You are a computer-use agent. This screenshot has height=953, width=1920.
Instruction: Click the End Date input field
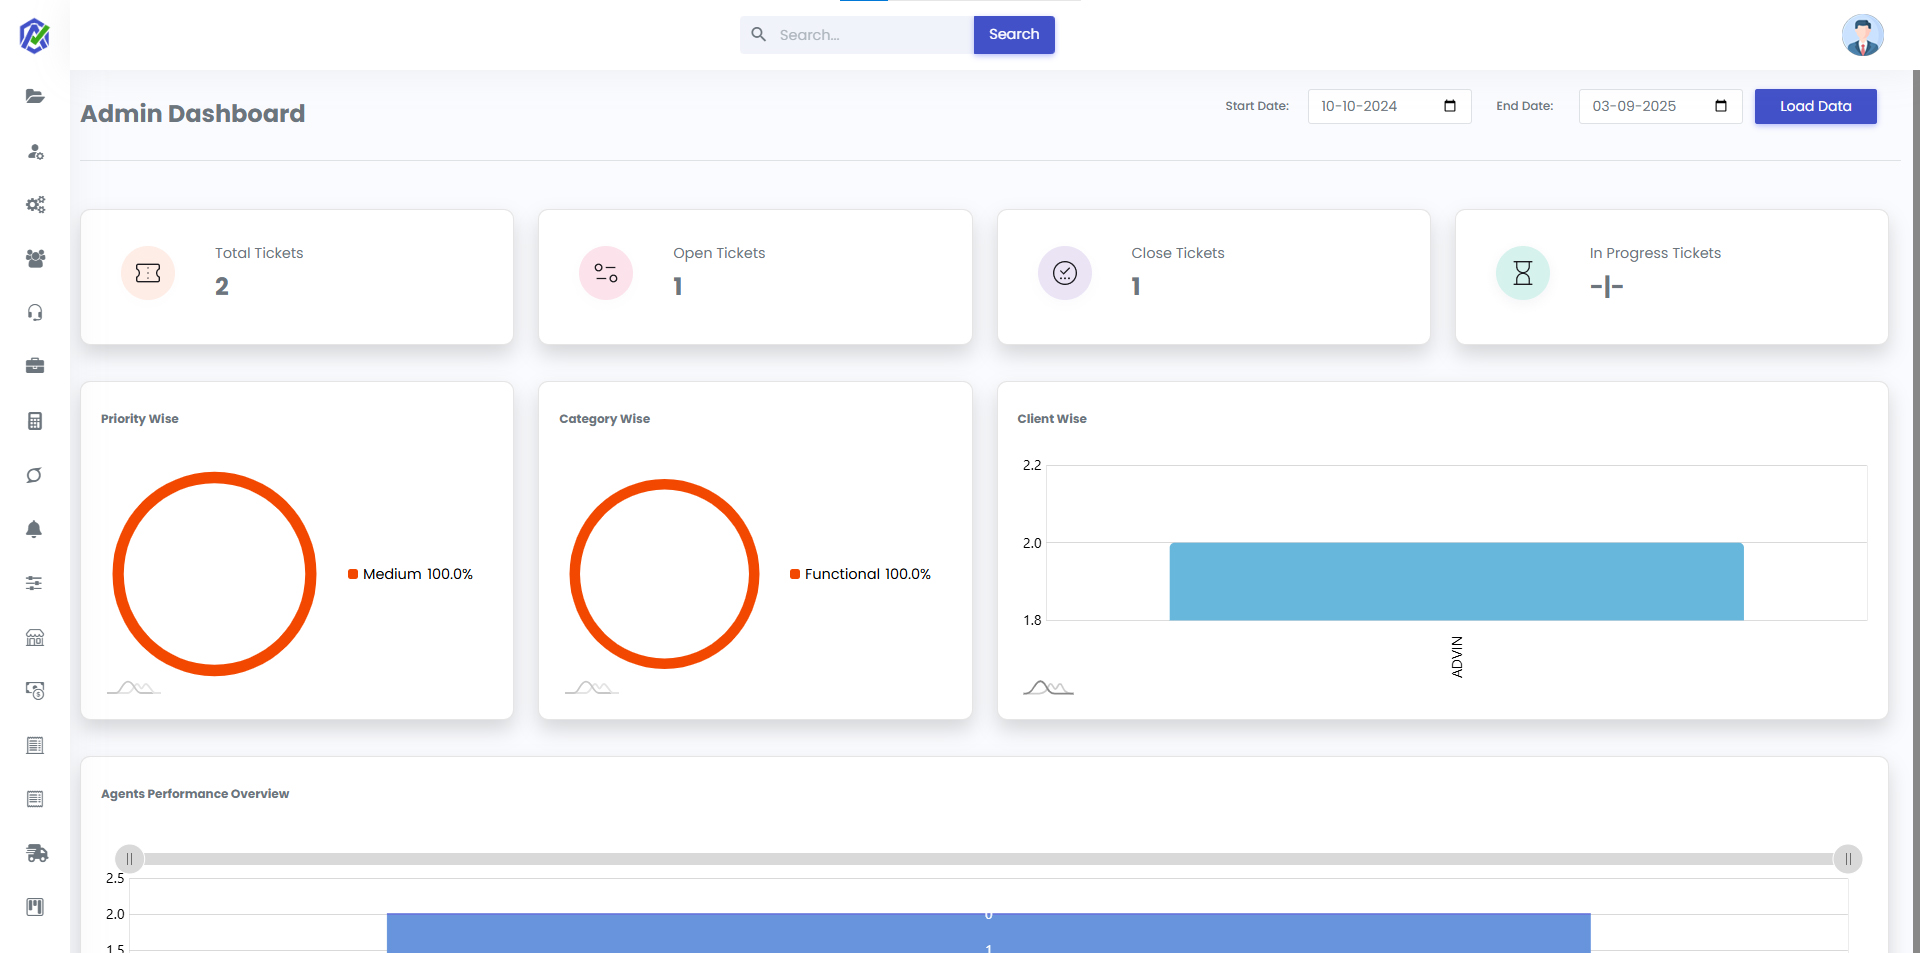click(x=1660, y=106)
